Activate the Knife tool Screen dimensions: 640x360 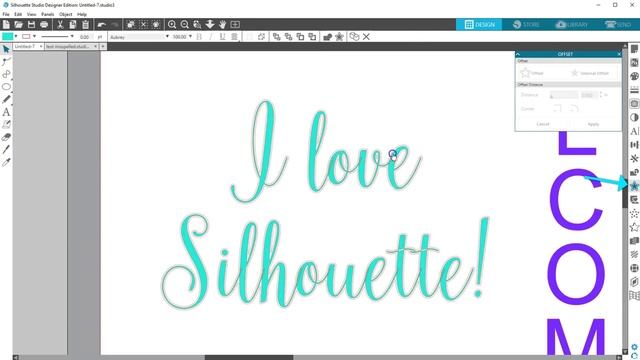coord(6,150)
